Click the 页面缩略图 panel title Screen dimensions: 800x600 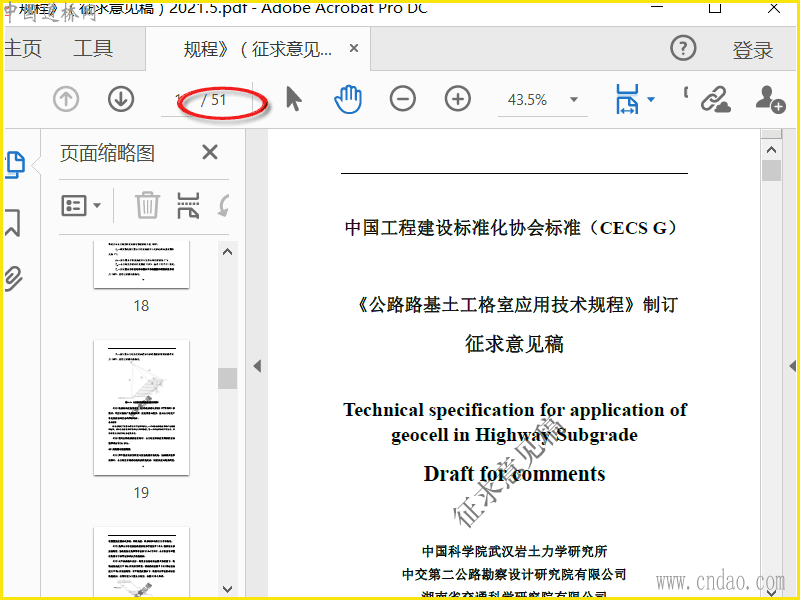point(107,153)
